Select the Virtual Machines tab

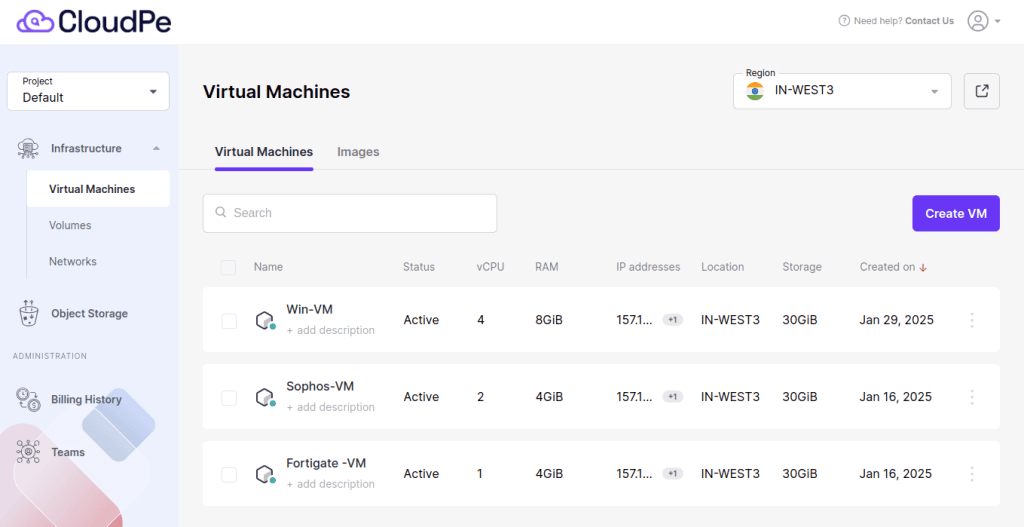(x=264, y=152)
